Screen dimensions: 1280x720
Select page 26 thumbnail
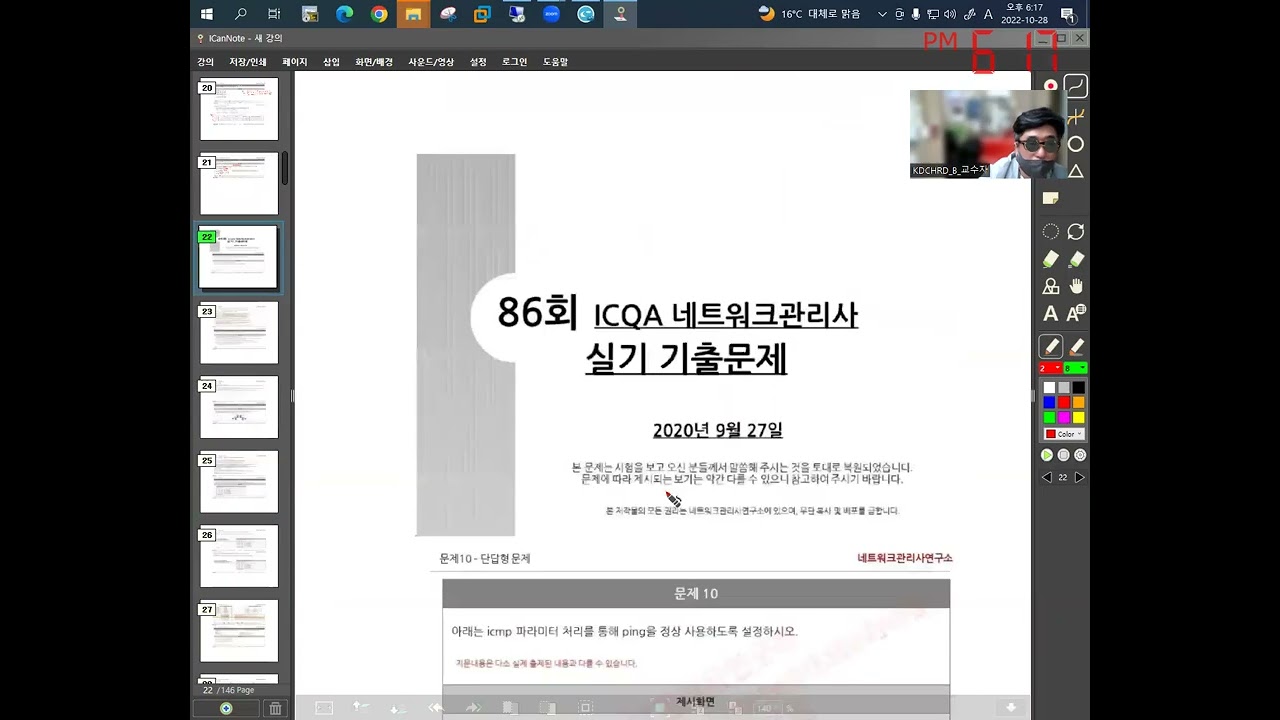pos(239,556)
